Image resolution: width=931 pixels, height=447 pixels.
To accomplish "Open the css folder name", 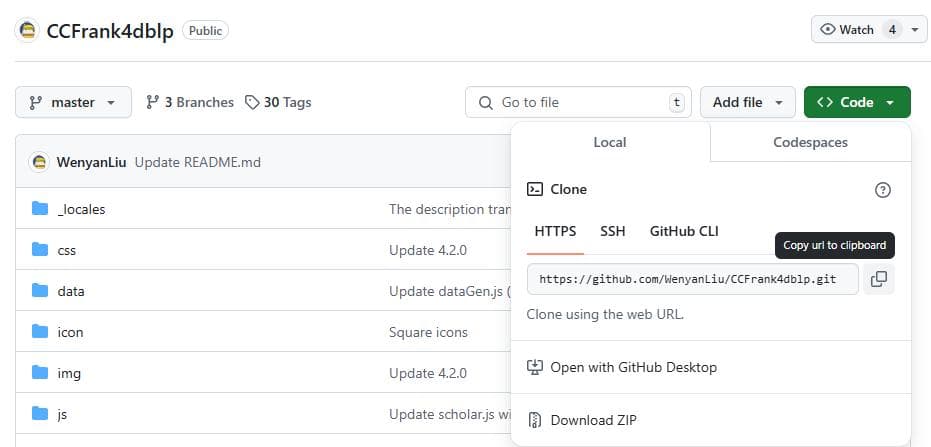I will [x=66, y=251].
